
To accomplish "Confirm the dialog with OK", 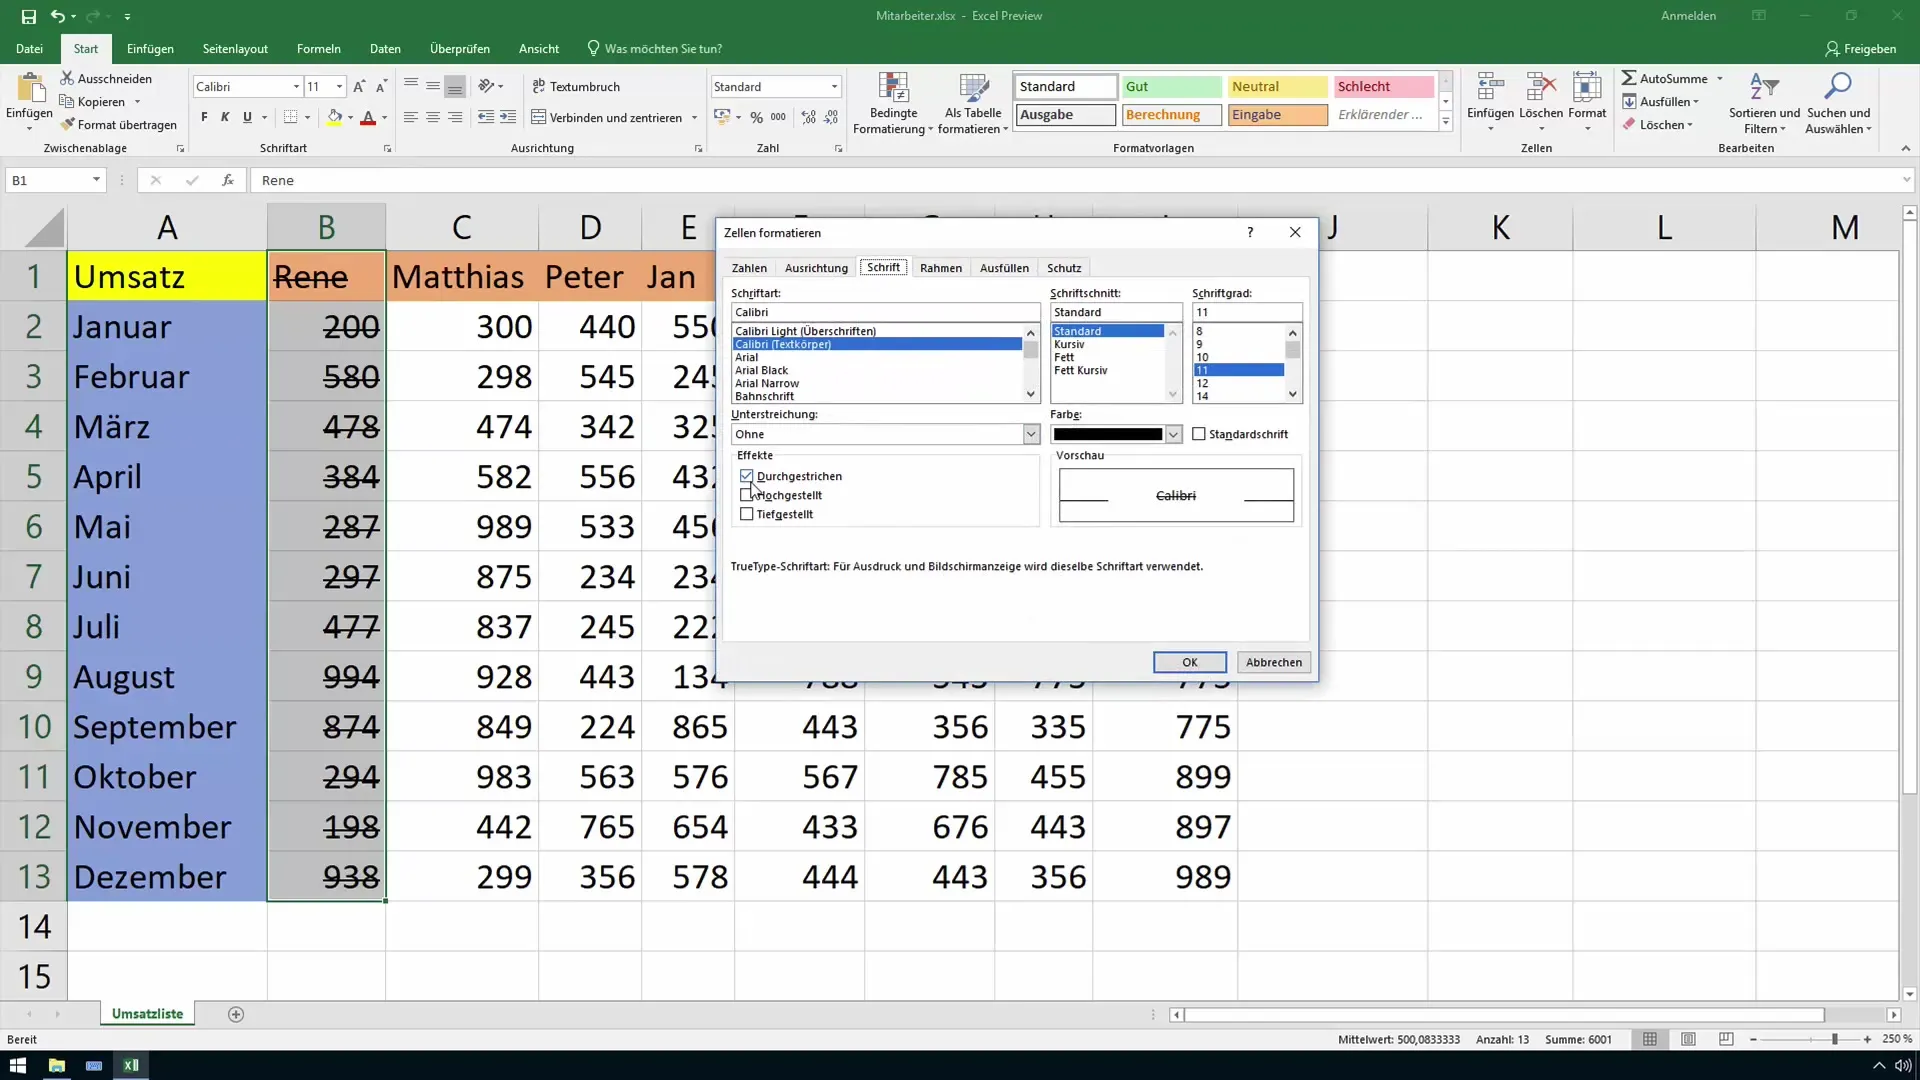I will (1190, 662).
